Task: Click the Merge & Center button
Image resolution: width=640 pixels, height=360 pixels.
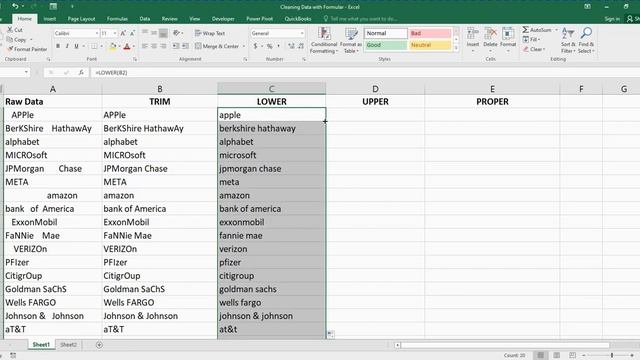Action: coord(217,47)
